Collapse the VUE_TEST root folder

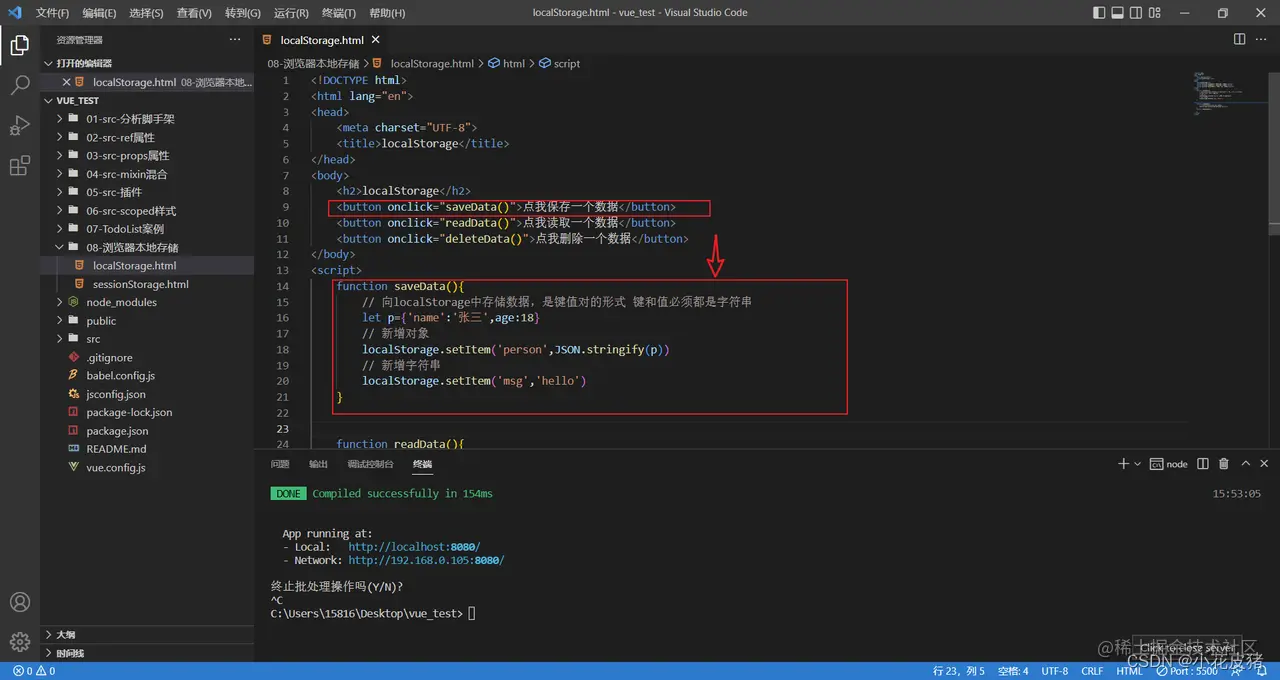click(50, 100)
